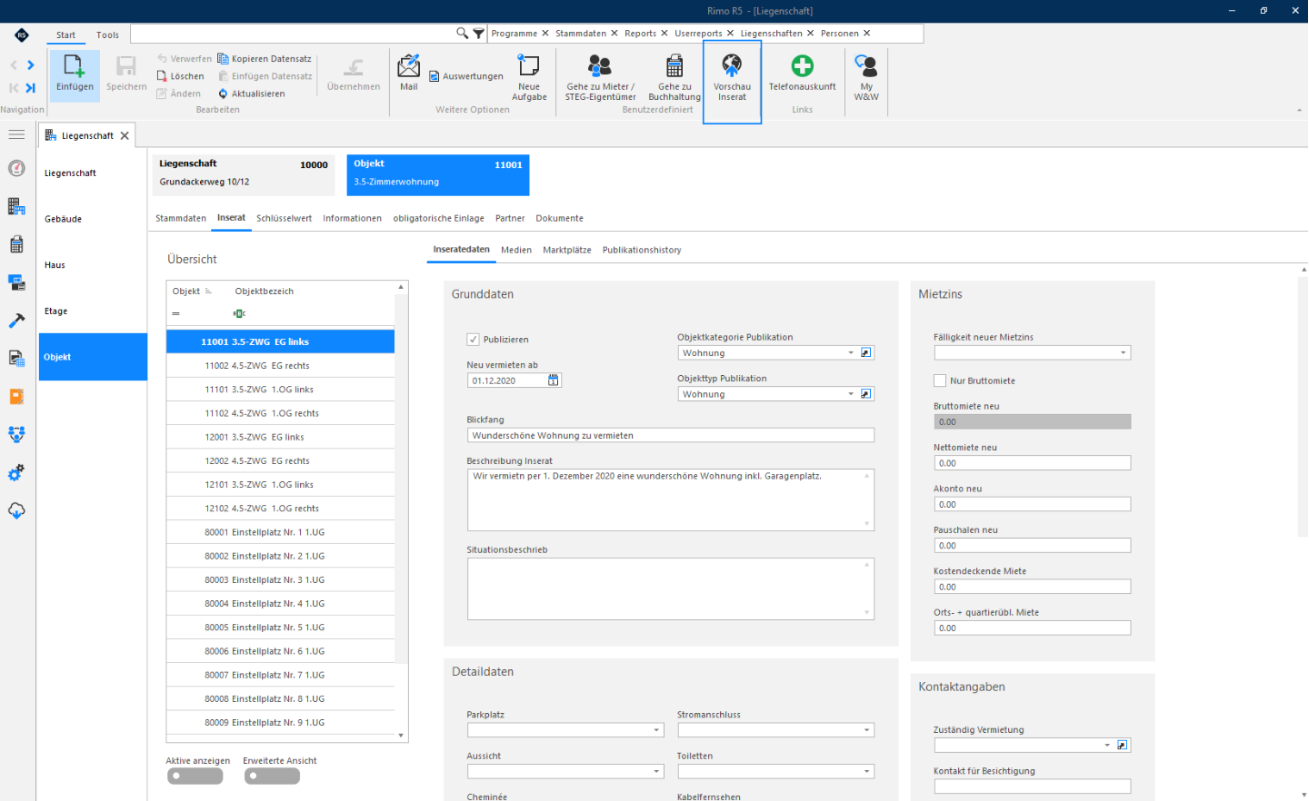The image size is (1309, 801).
Task: Click the Blickfang text field
Action: (670, 435)
